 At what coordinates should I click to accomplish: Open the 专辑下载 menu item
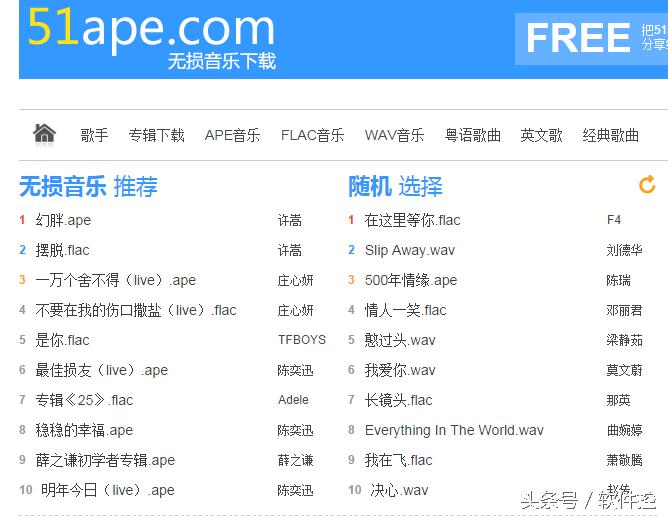(157, 135)
